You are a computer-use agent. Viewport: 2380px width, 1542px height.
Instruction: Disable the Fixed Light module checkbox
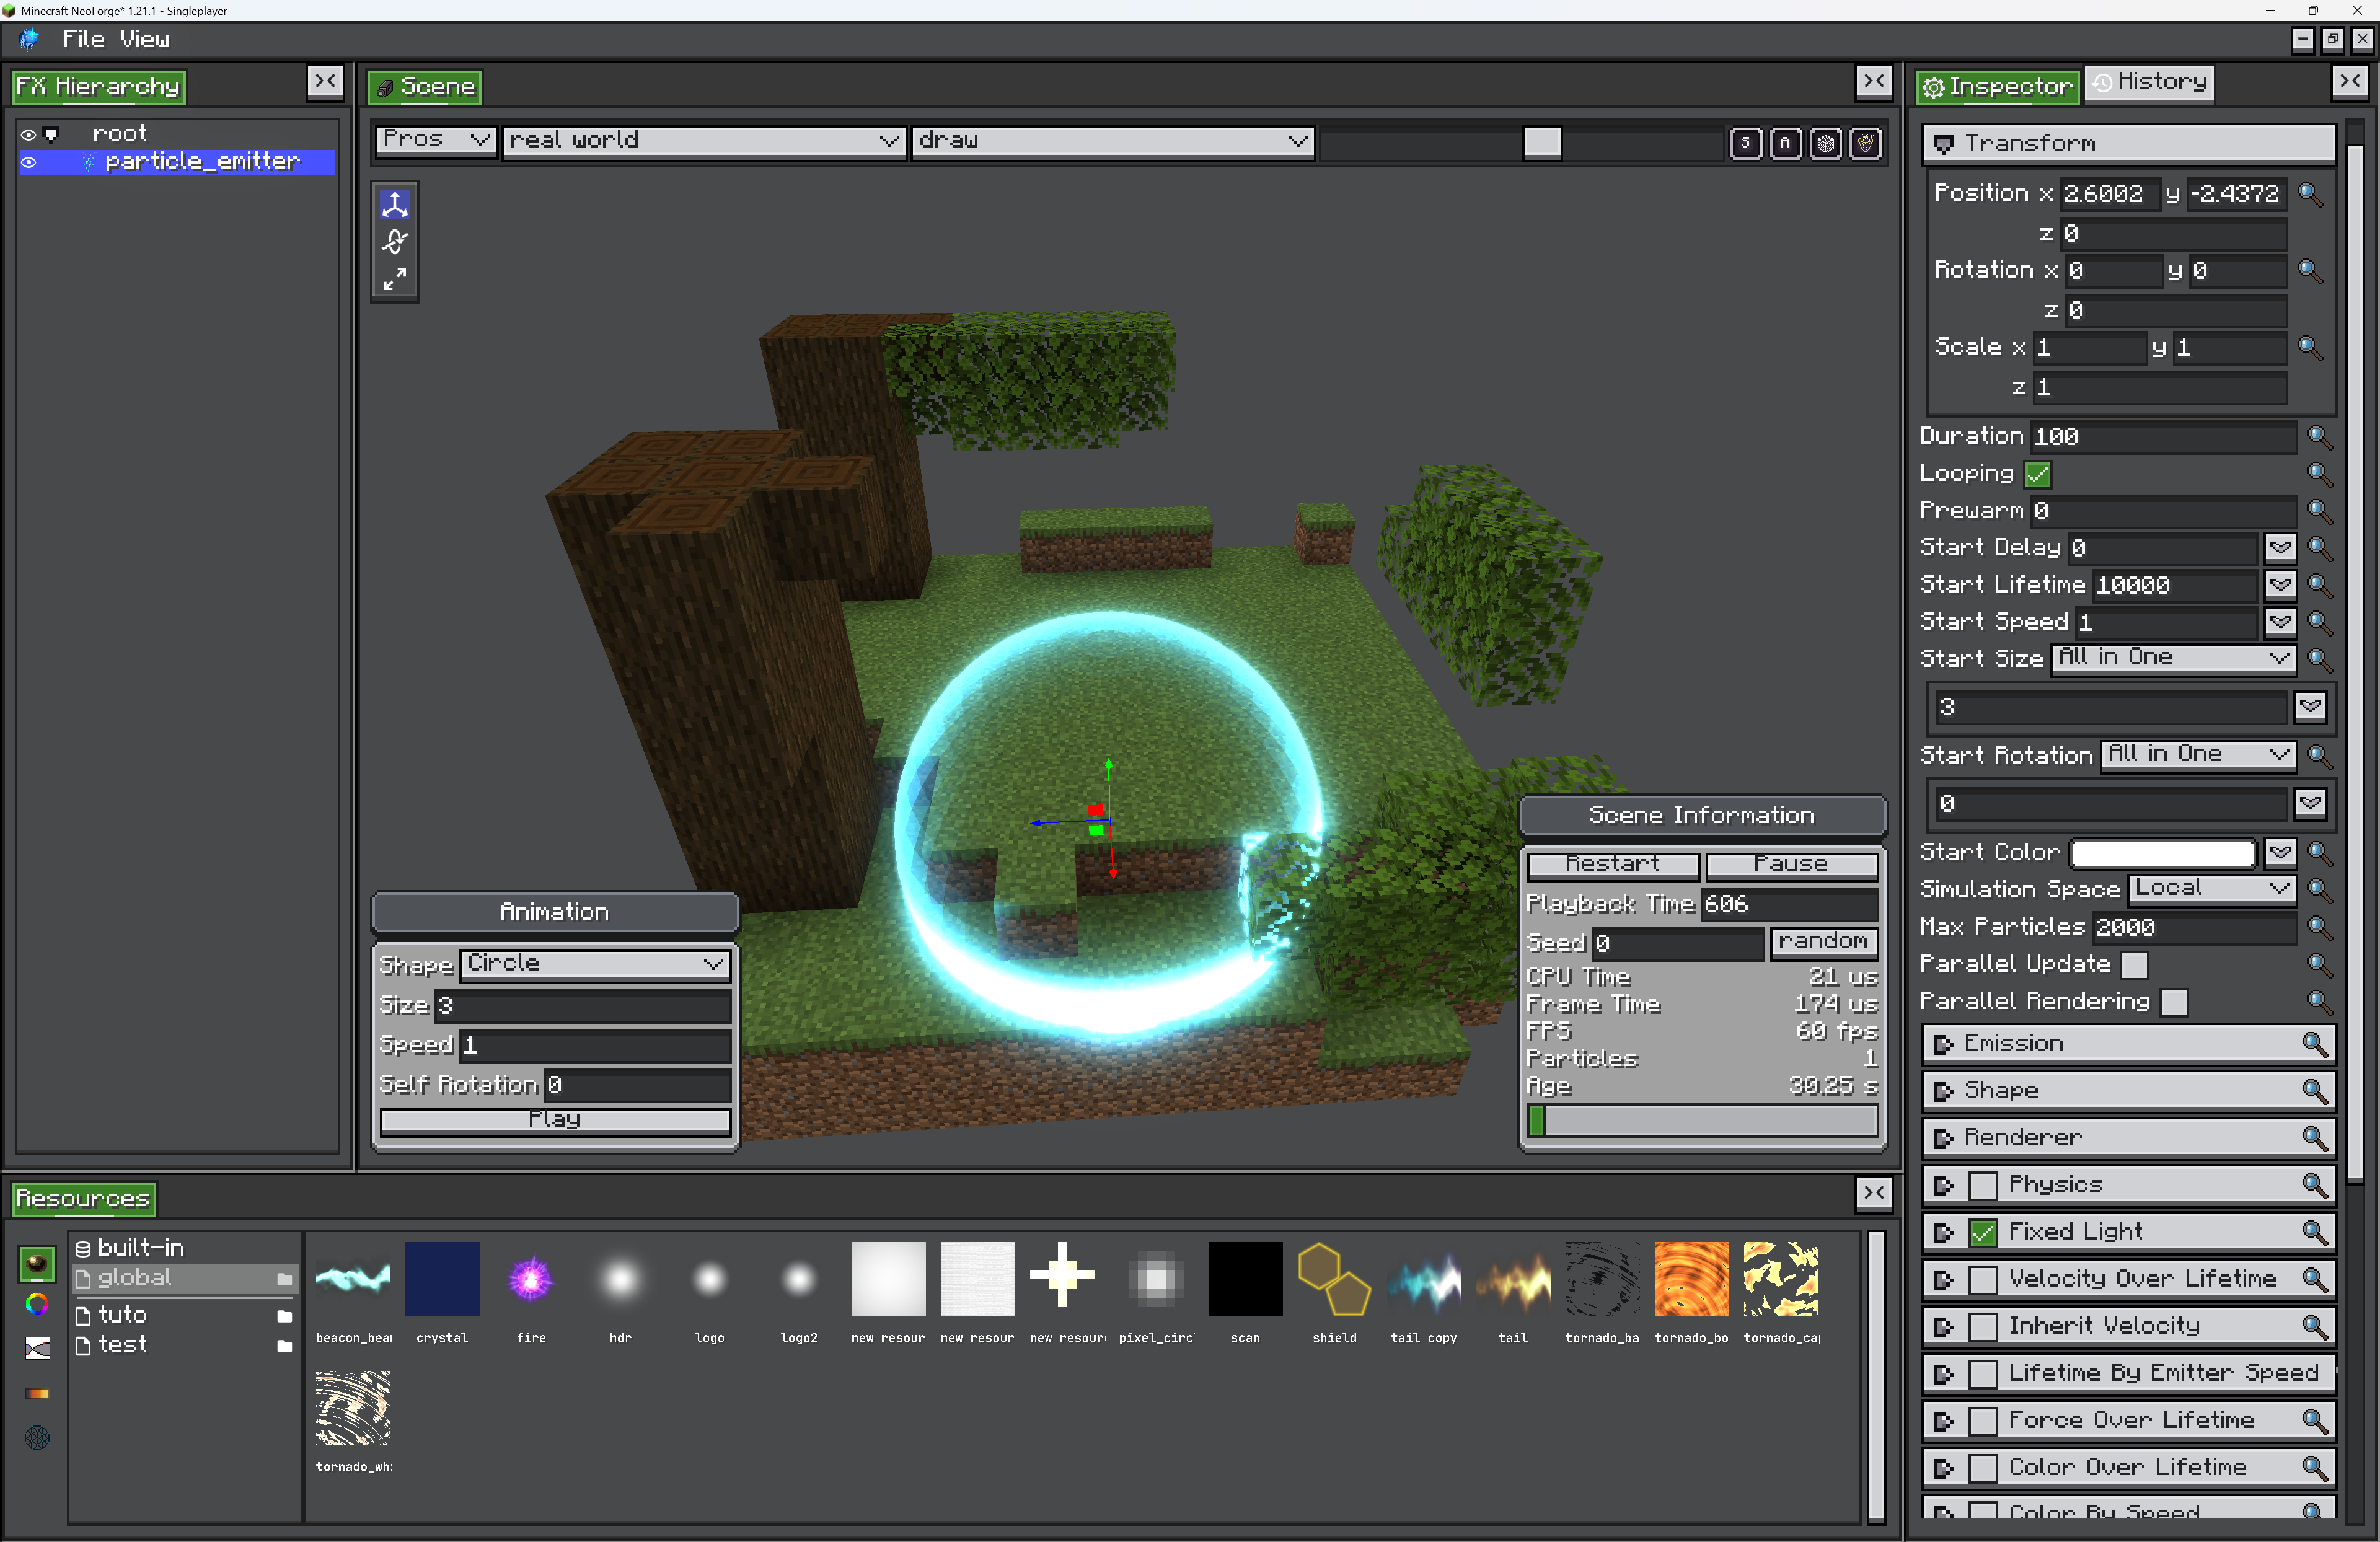click(x=1982, y=1232)
